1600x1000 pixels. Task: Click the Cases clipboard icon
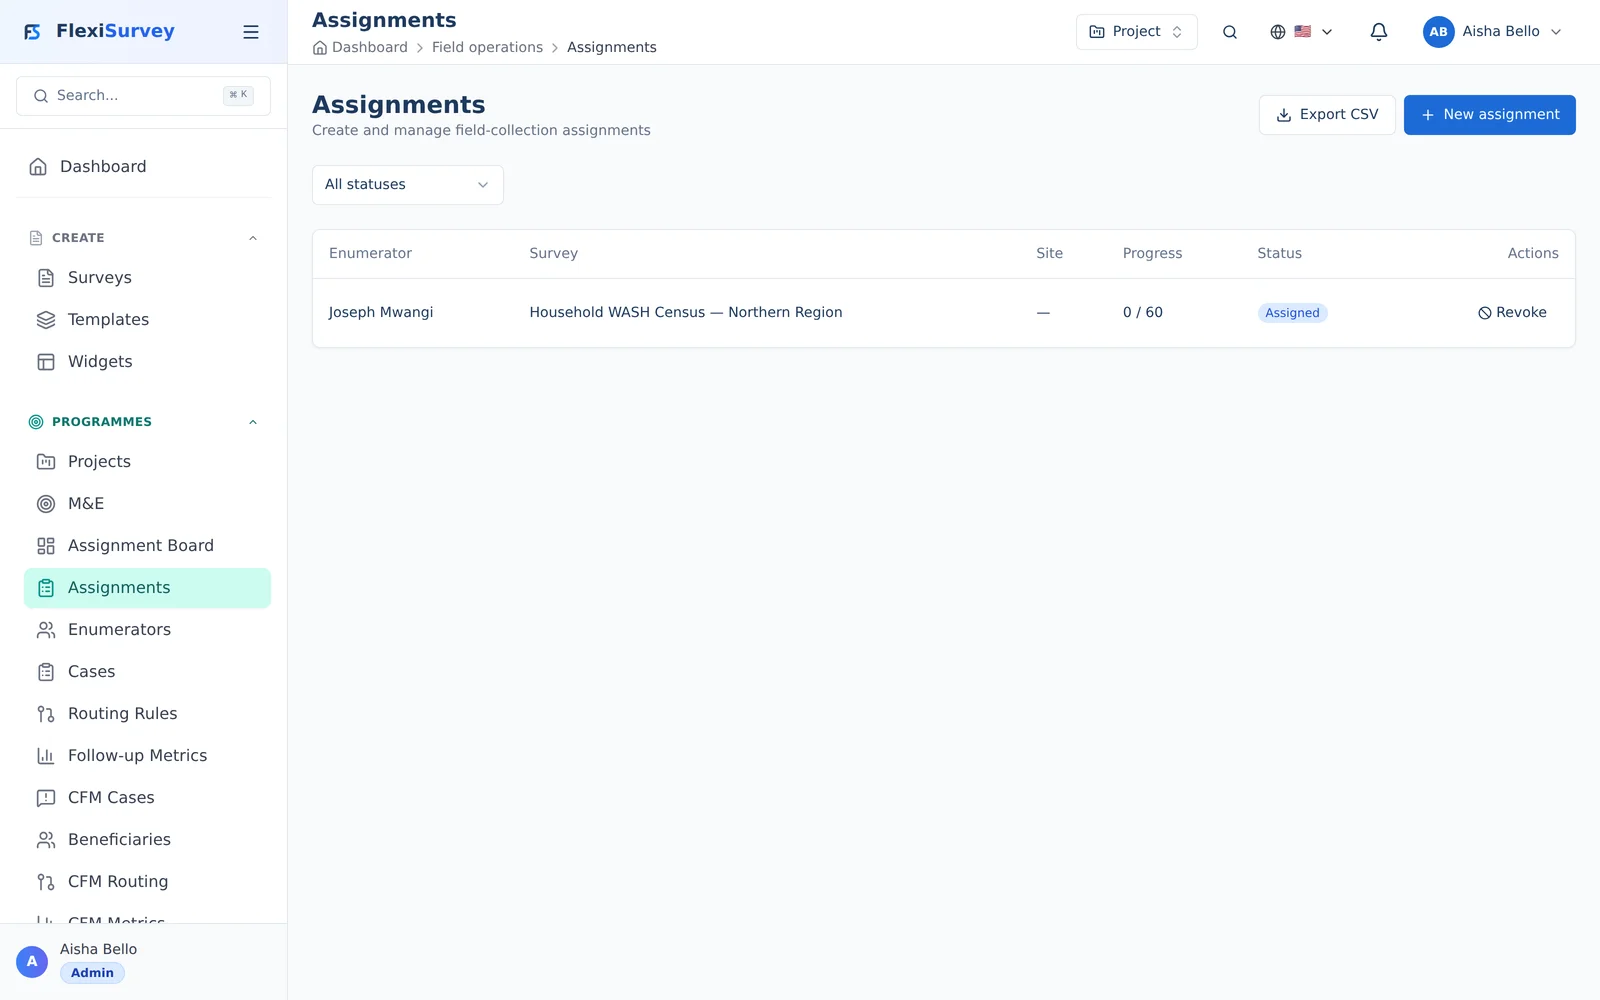[x=46, y=672]
